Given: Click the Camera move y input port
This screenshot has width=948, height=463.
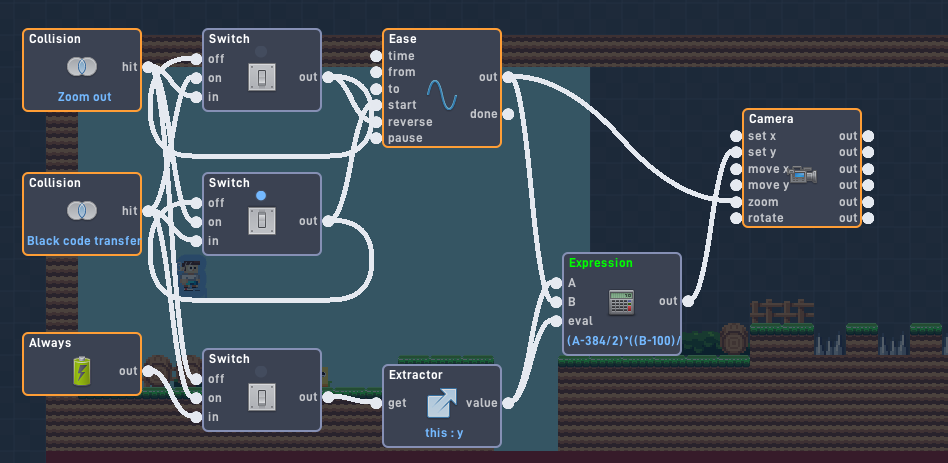Looking at the screenshot, I should (x=736, y=185).
